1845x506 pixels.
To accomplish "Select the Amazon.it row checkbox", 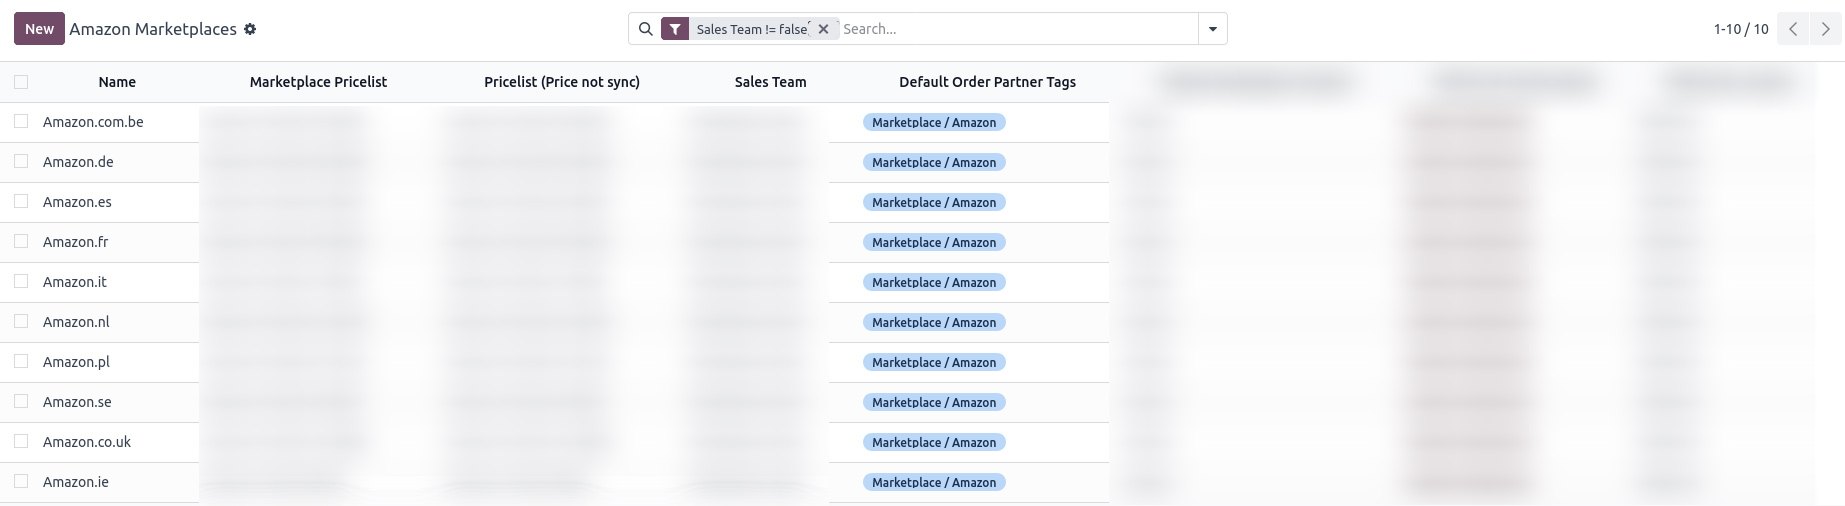I will tap(21, 281).
